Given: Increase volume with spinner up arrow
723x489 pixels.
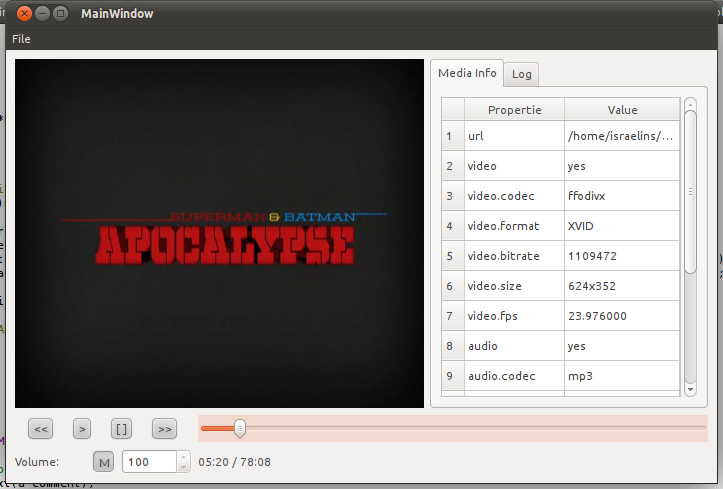Looking at the screenshot, I should [184, 457].
